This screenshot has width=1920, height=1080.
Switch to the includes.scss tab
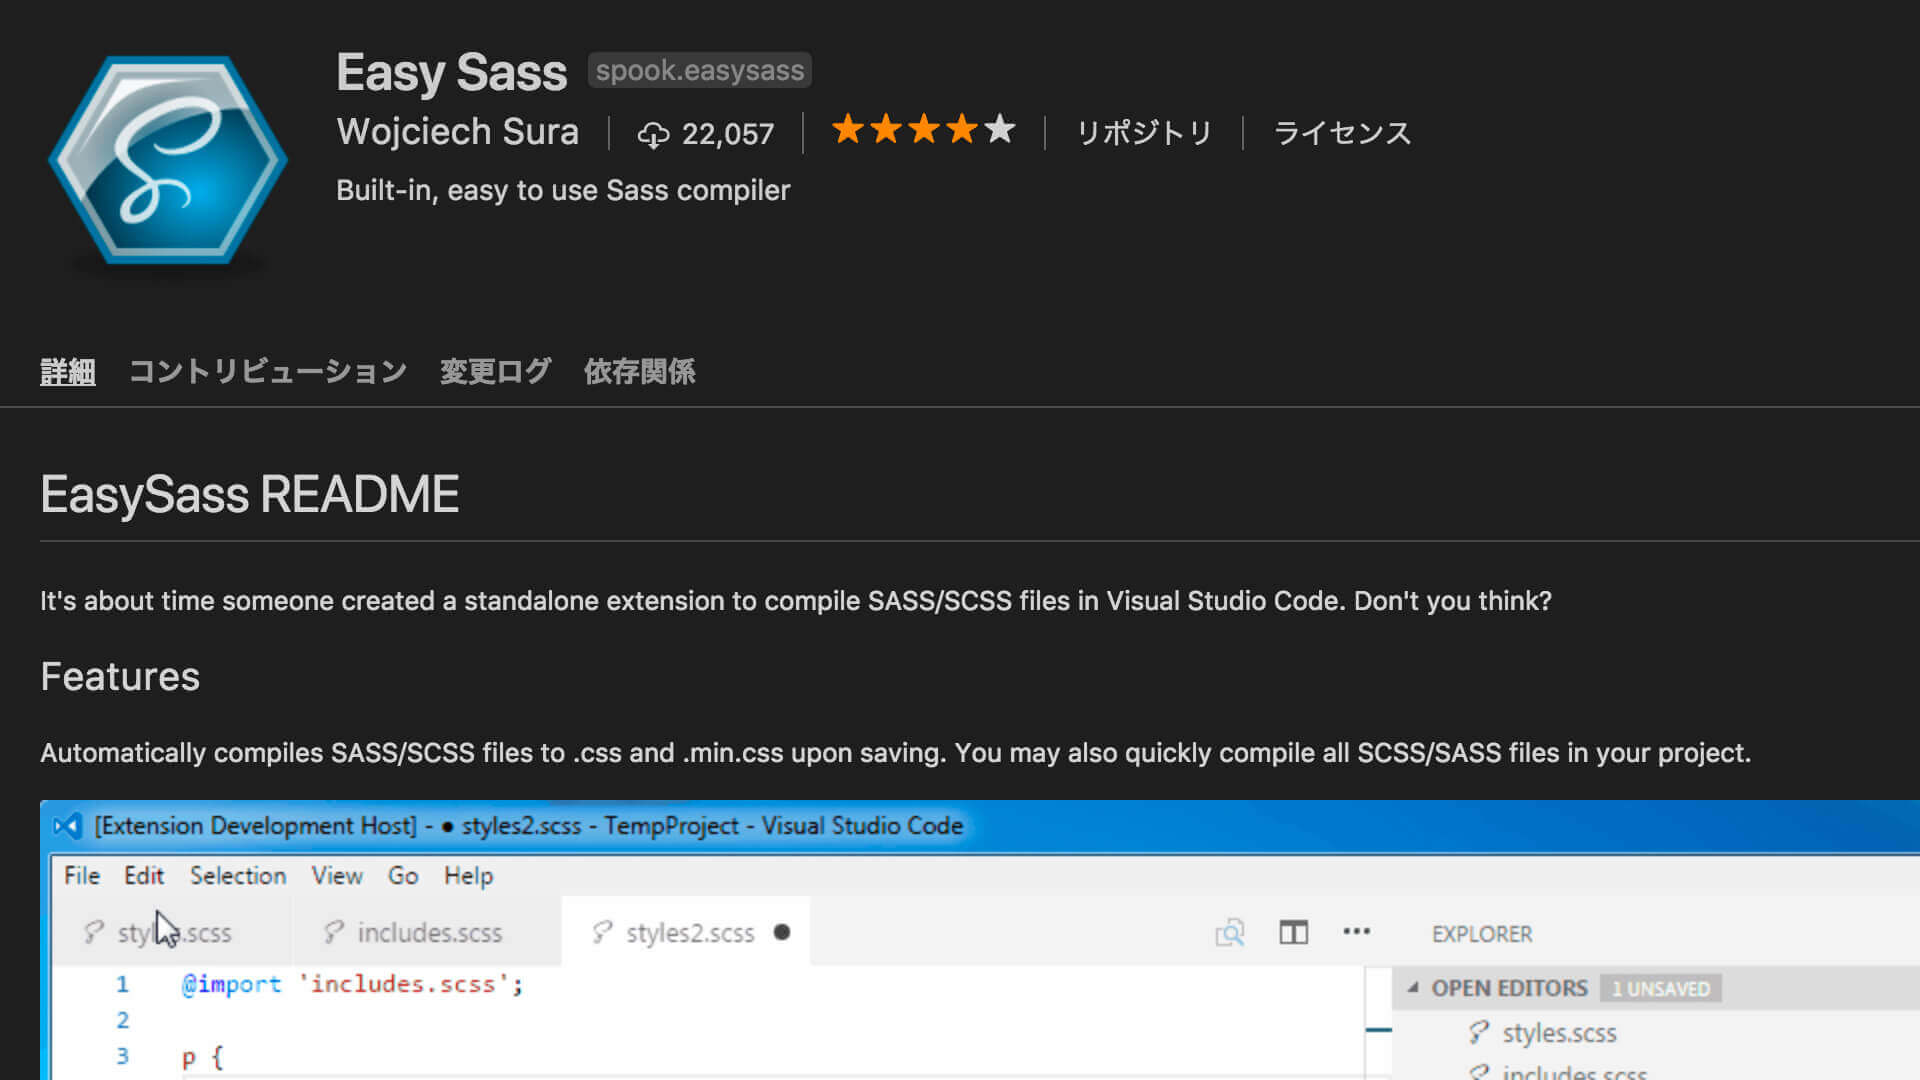(430, 932)
